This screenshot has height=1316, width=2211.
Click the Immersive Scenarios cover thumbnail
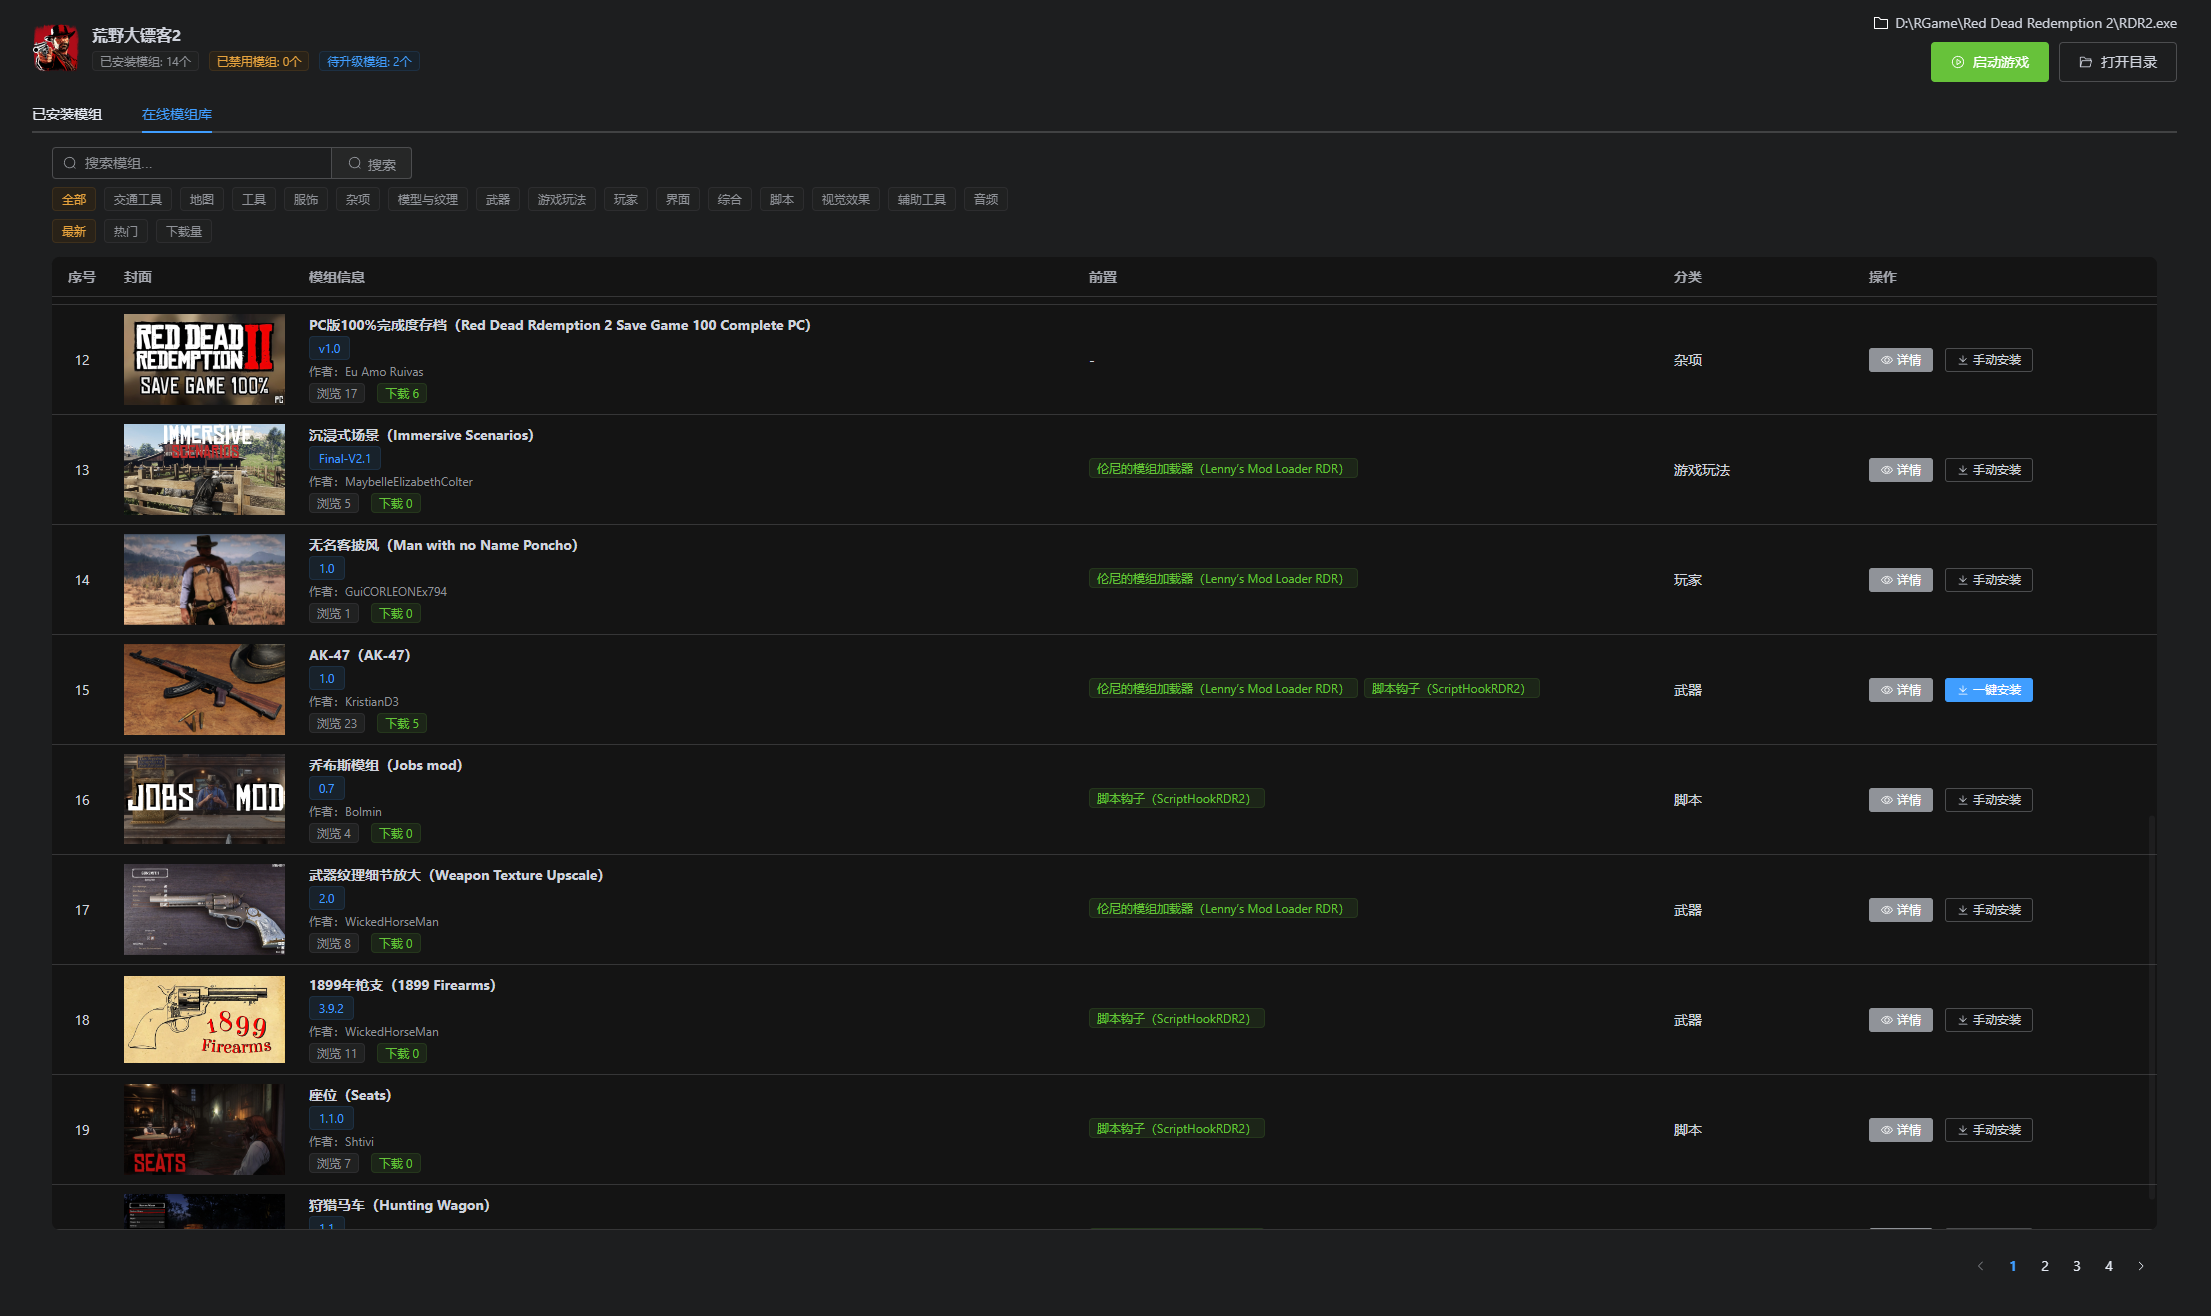(x=204, y=469)
